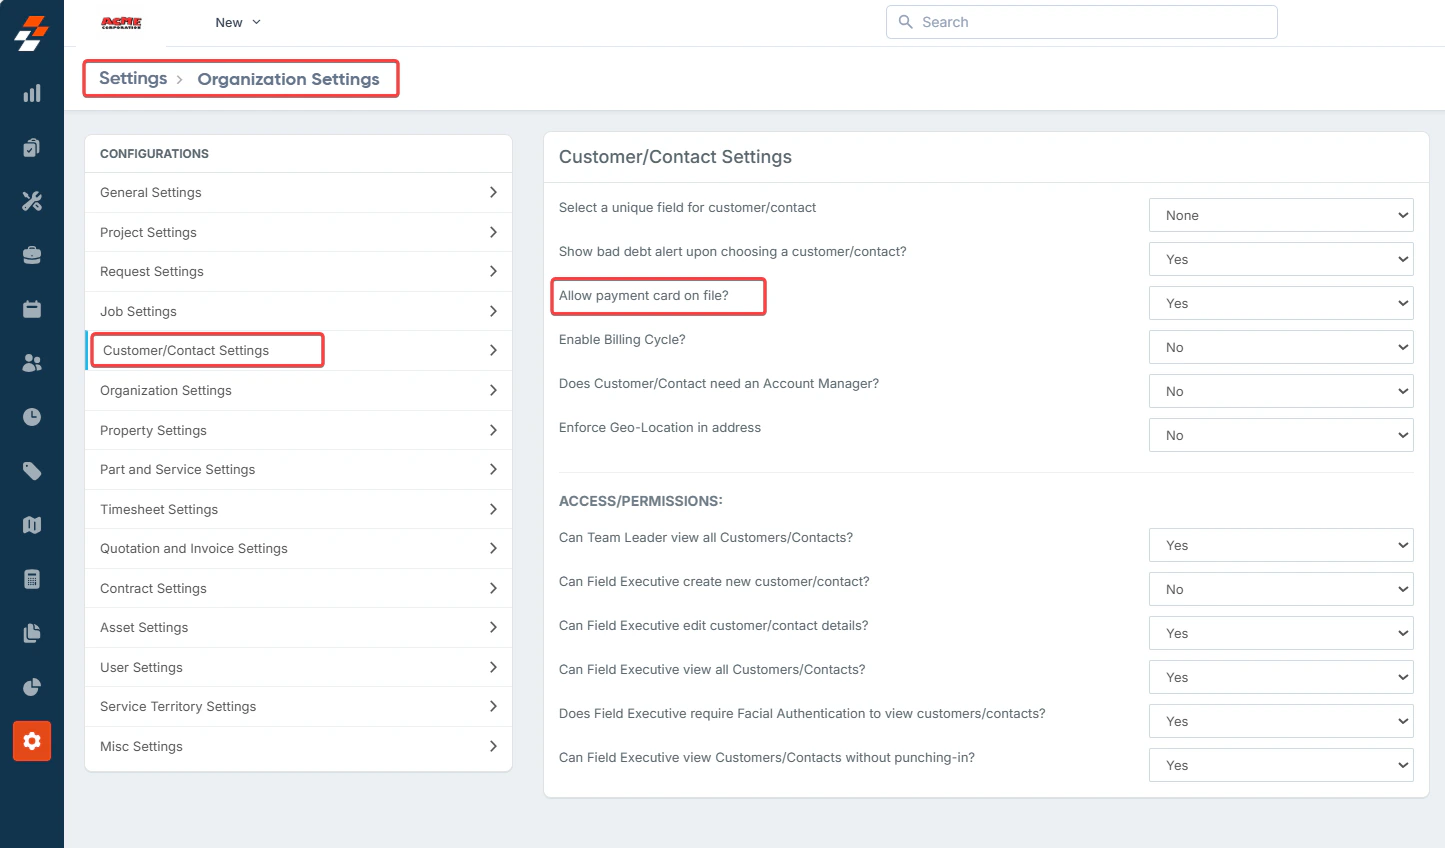Open Quotation and Invoice Settings
This screenshot has height=848, width=1445.
click(x=299, y=548)
